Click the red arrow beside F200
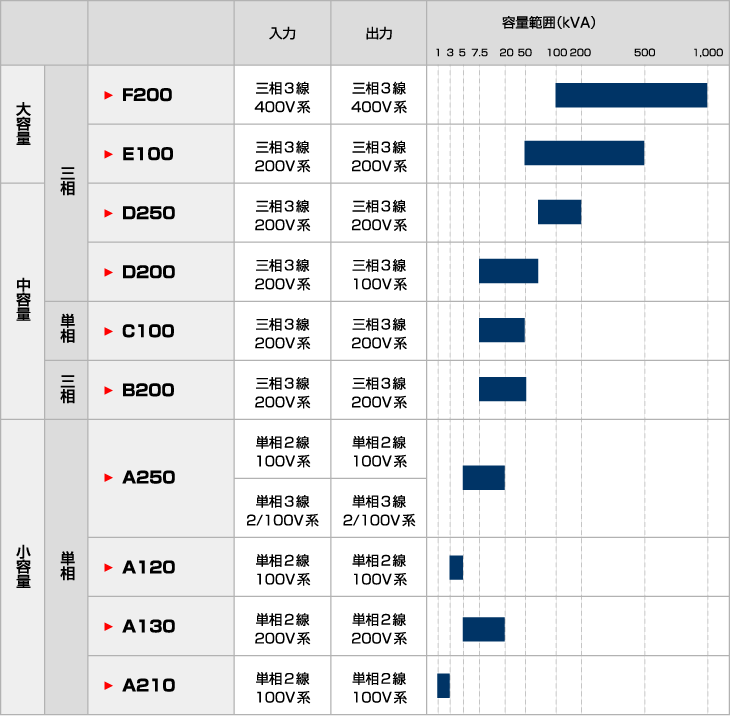The image size is (730, 716). [108, 96]
